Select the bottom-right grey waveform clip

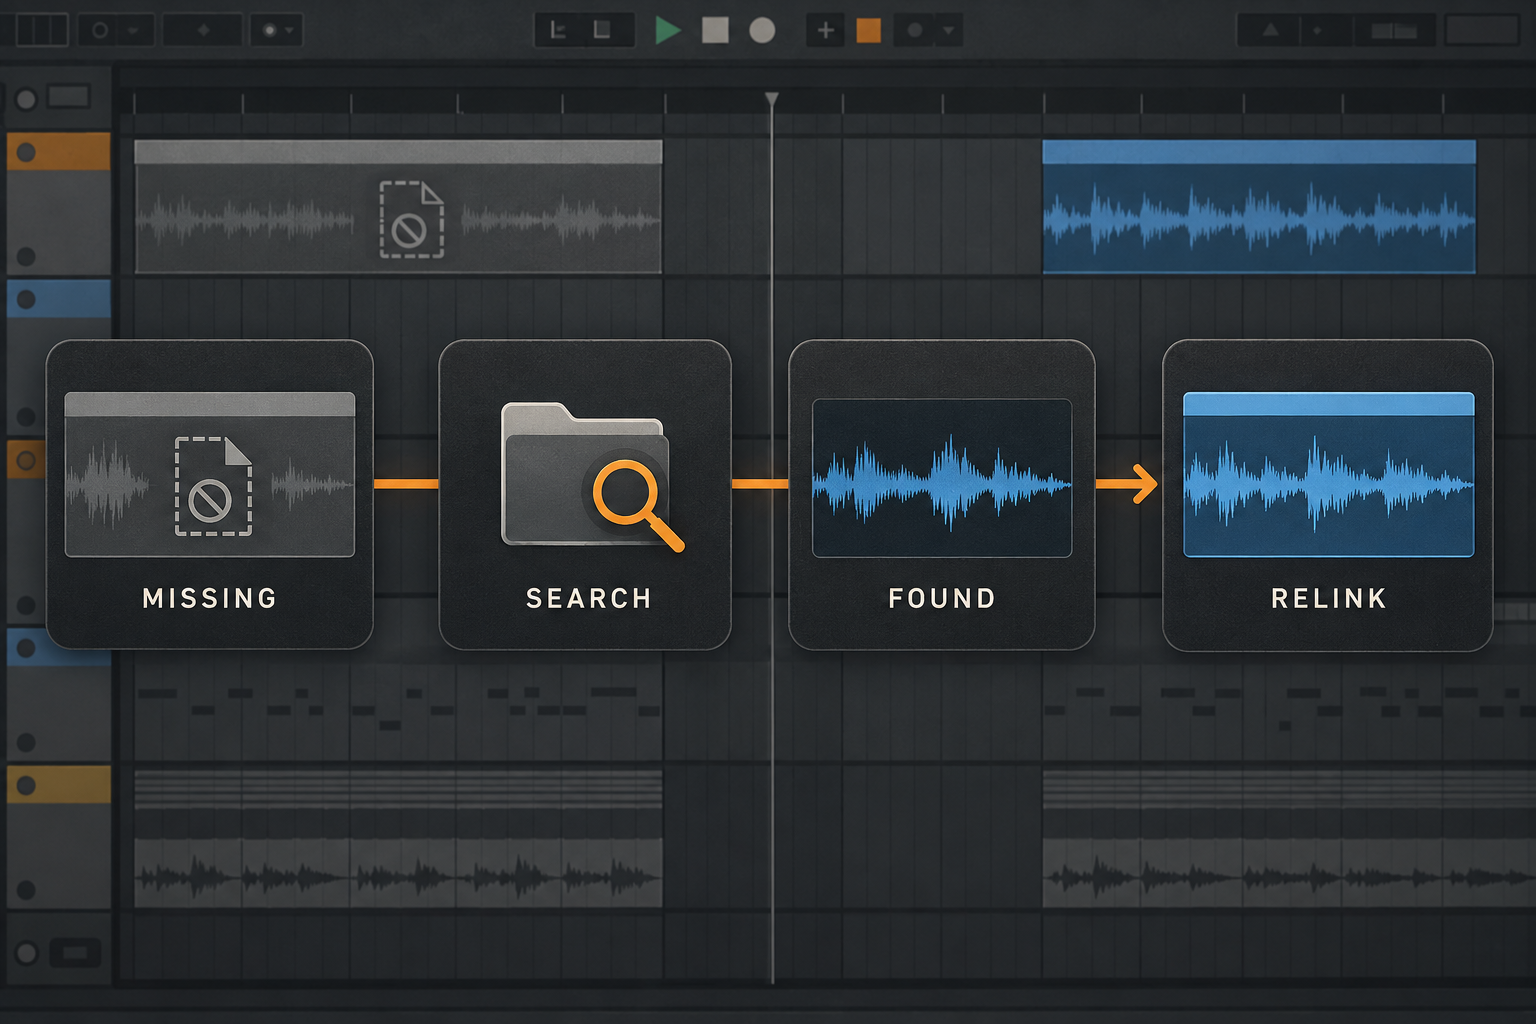(x=1289, y=873)
